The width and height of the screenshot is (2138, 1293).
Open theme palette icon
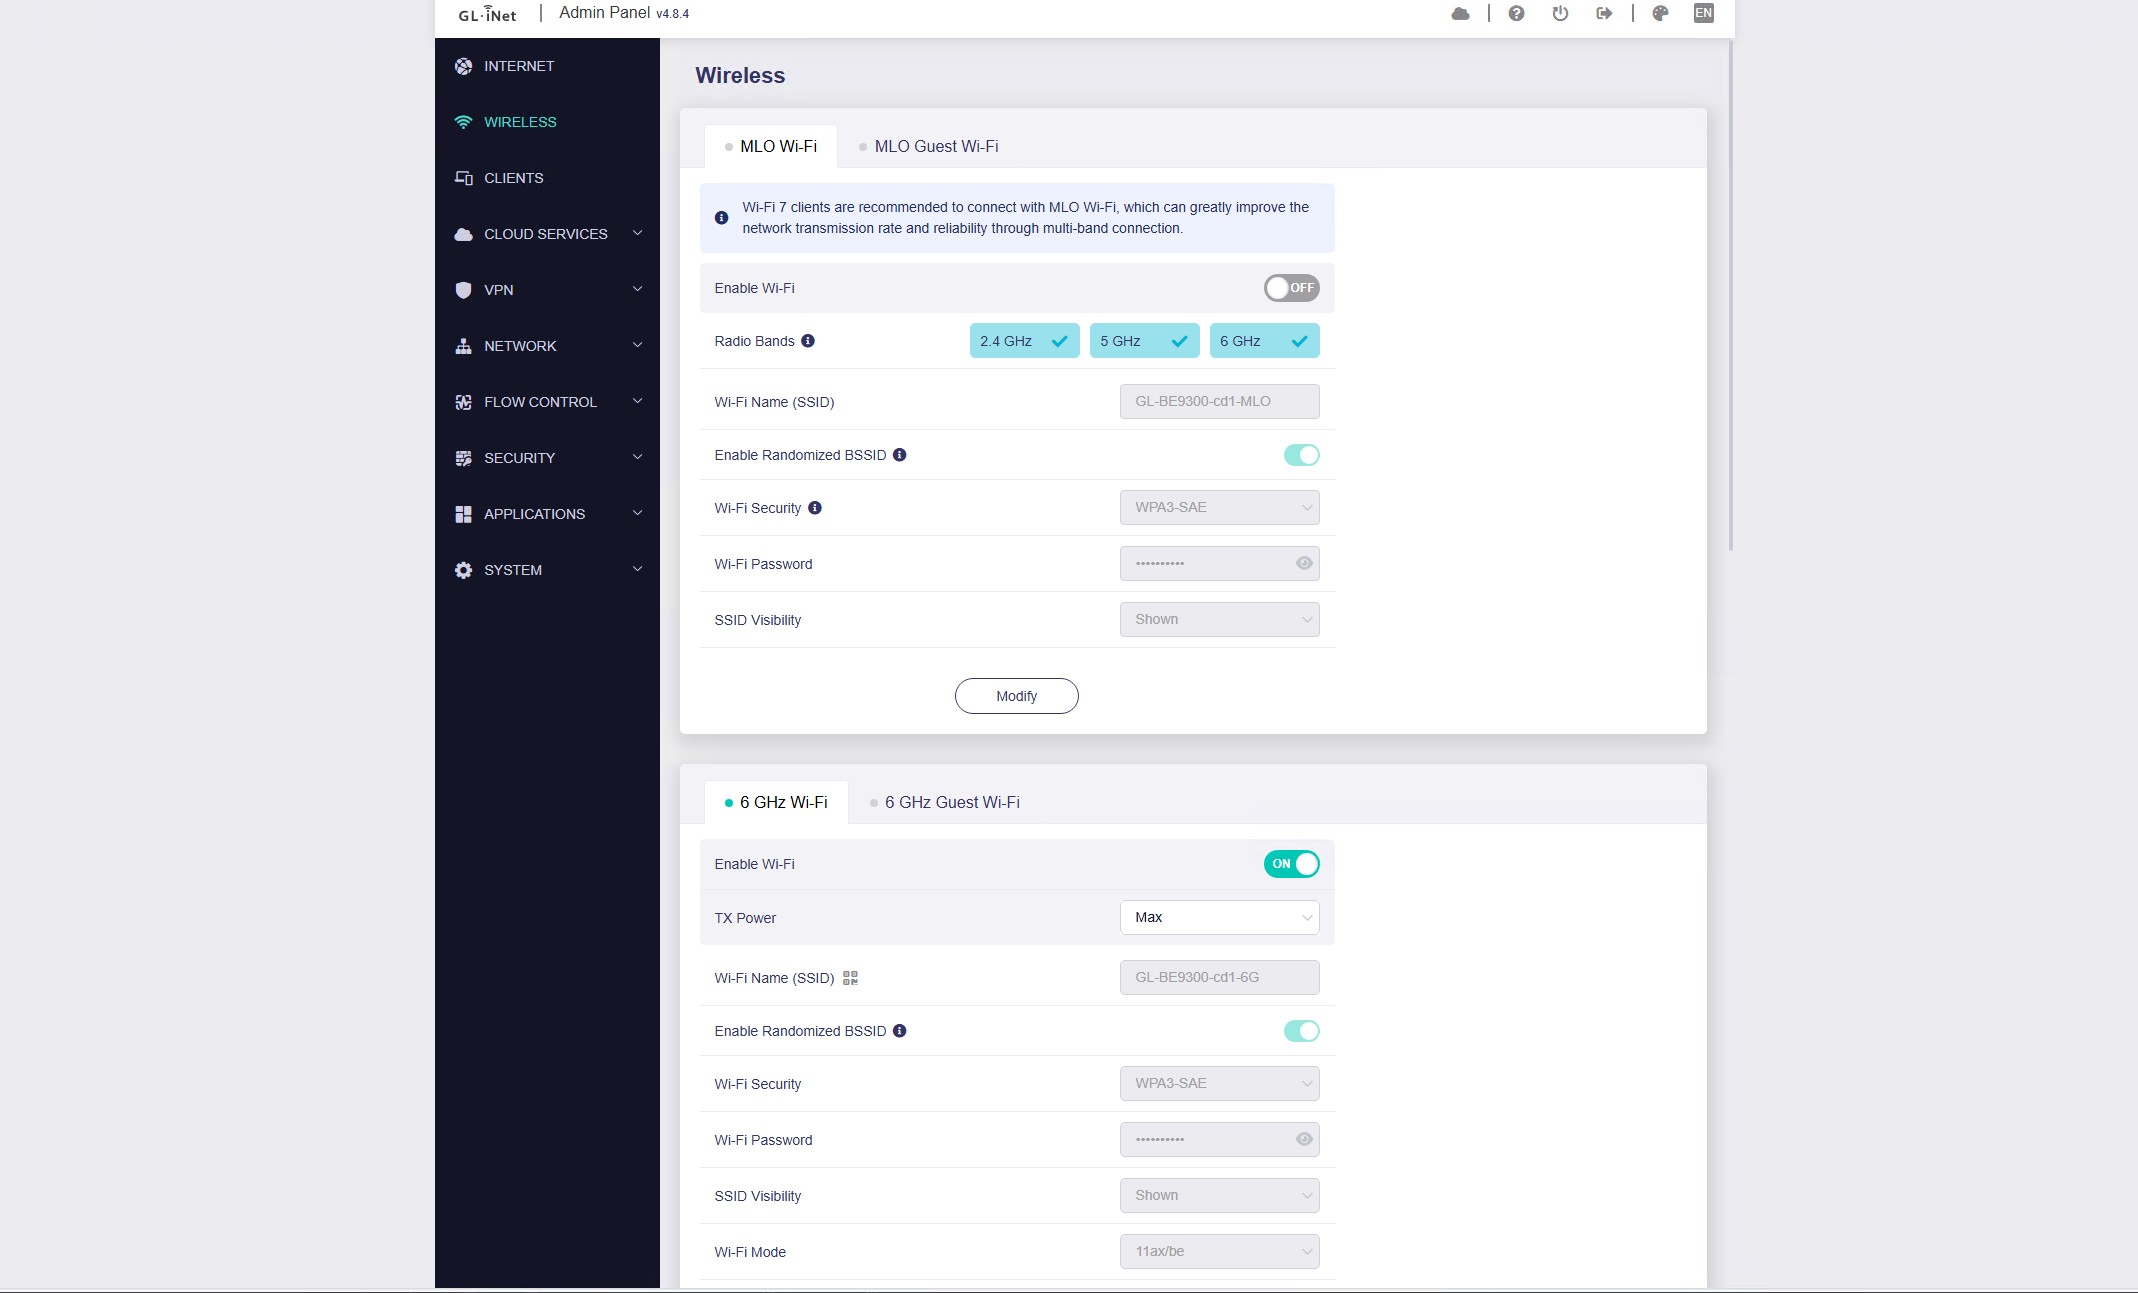pyautogui.click(x=1660, y=14)
